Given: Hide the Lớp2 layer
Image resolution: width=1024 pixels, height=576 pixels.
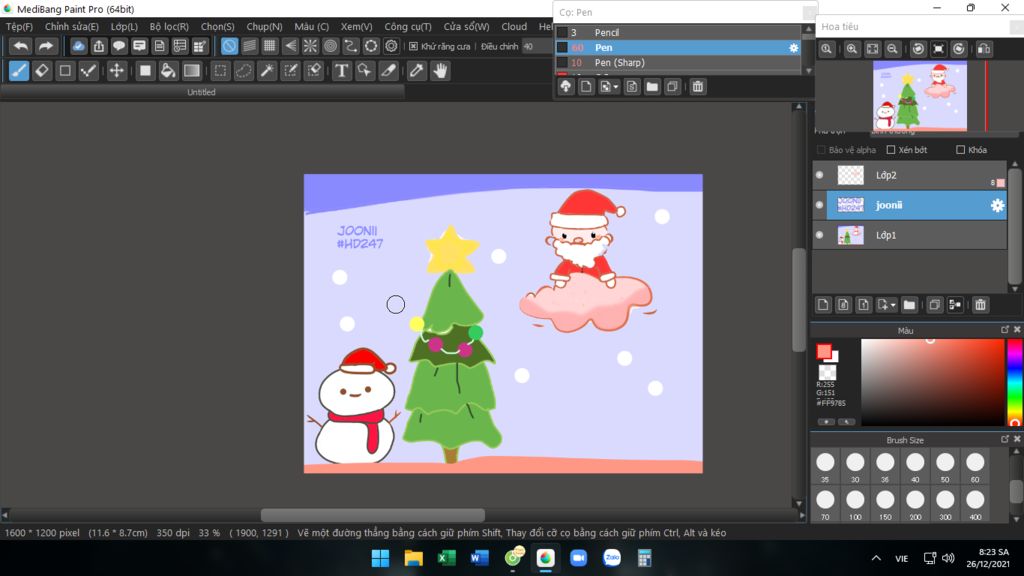Looking at the screenshot, I should (820, 175).
